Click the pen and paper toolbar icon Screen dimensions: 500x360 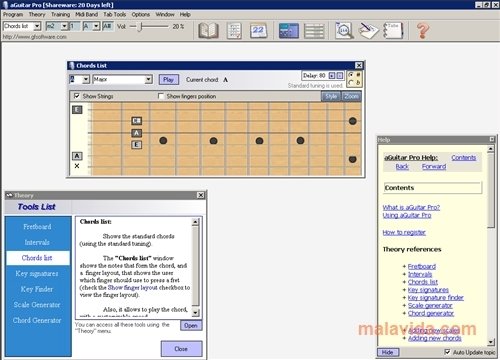[x=368, y=31]
